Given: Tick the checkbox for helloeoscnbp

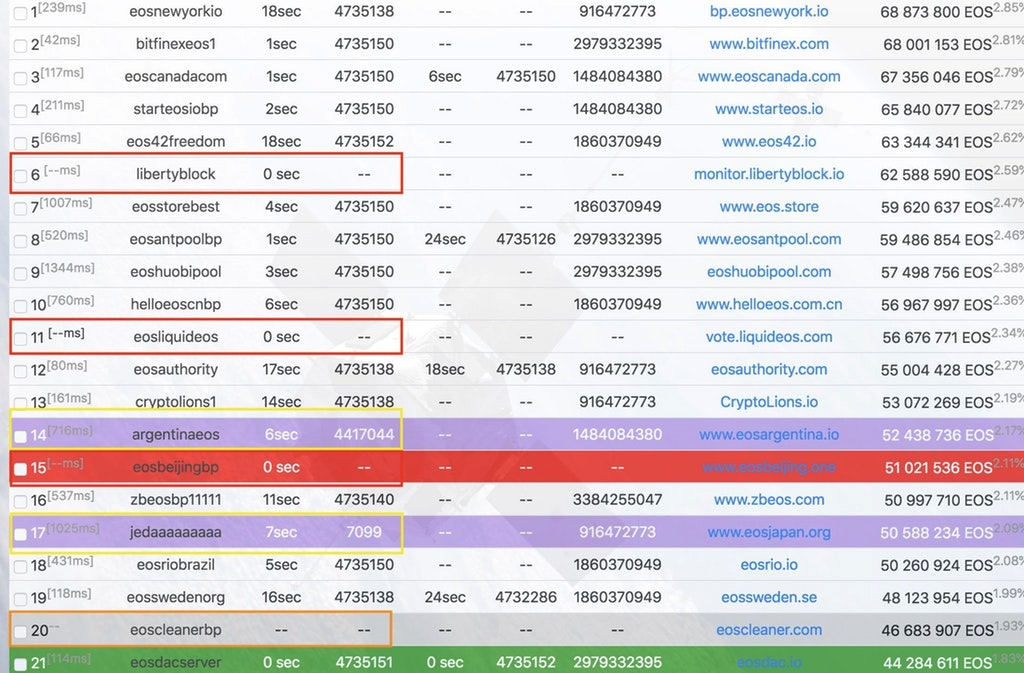Looking at the screenshot, I should [x=20, y=305].
